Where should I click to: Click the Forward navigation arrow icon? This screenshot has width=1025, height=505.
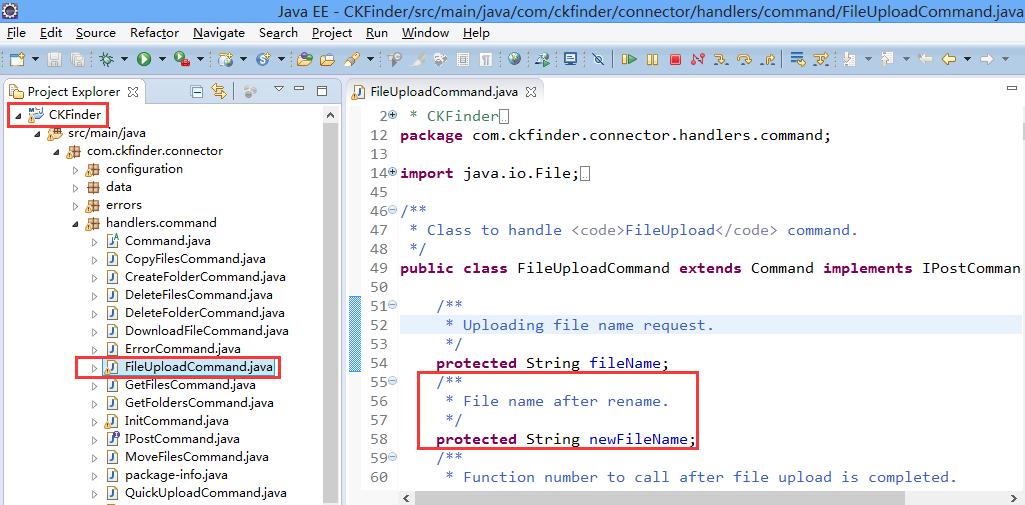click(986, 59)
